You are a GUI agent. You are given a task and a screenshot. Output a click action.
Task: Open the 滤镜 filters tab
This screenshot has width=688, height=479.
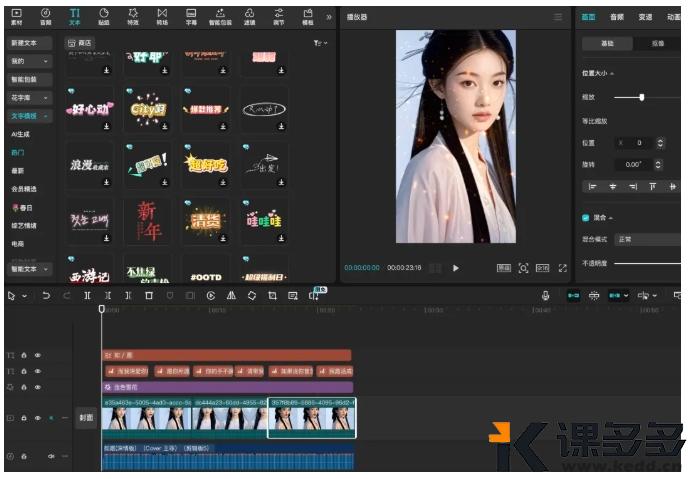(249, 17)
